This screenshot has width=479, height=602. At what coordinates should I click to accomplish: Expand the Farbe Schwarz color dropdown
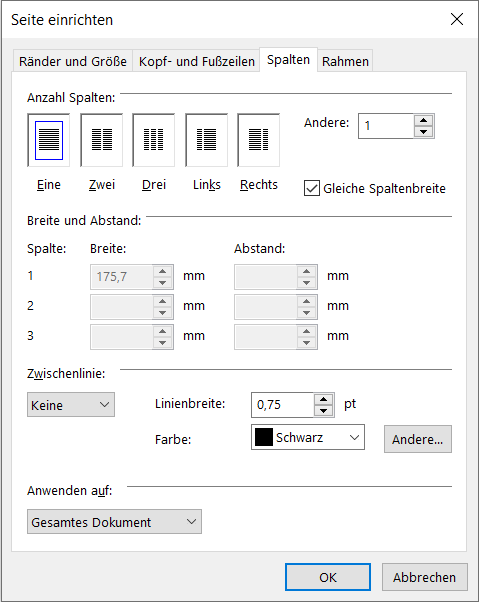308,437
